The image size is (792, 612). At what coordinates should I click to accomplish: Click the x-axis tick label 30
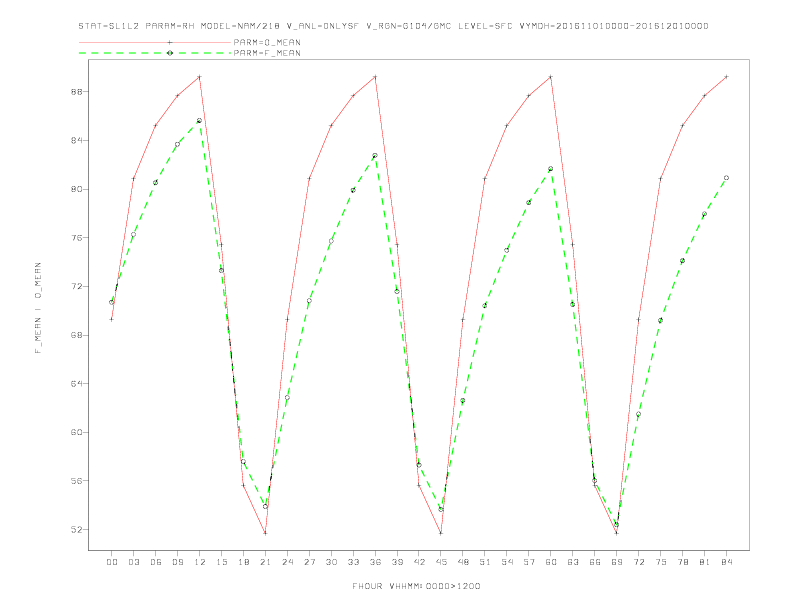[331, 562]
